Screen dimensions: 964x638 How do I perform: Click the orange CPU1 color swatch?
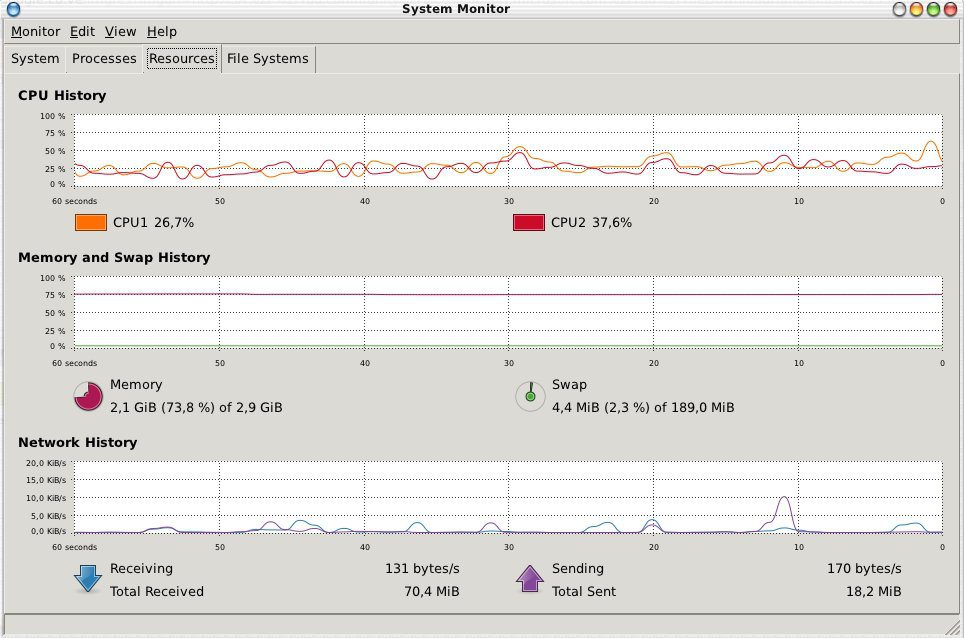[x=91, y=223]
